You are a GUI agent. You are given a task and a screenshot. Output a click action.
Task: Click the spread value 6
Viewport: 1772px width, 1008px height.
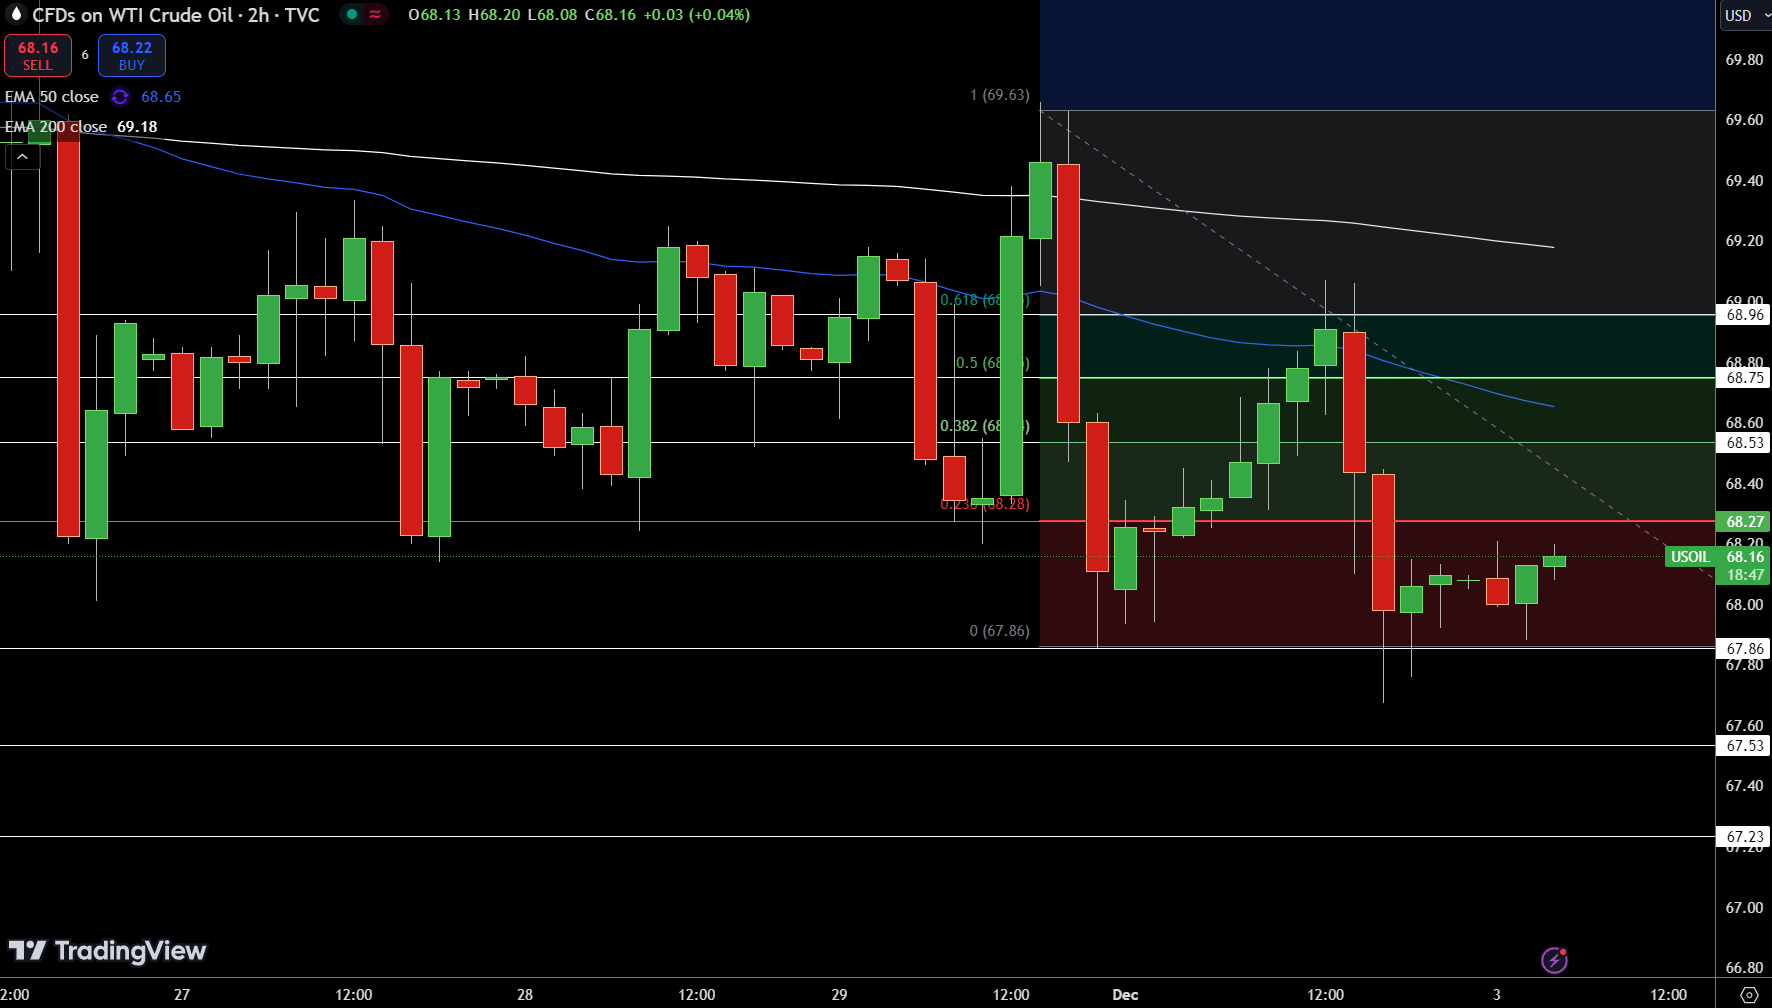point(85,55)
